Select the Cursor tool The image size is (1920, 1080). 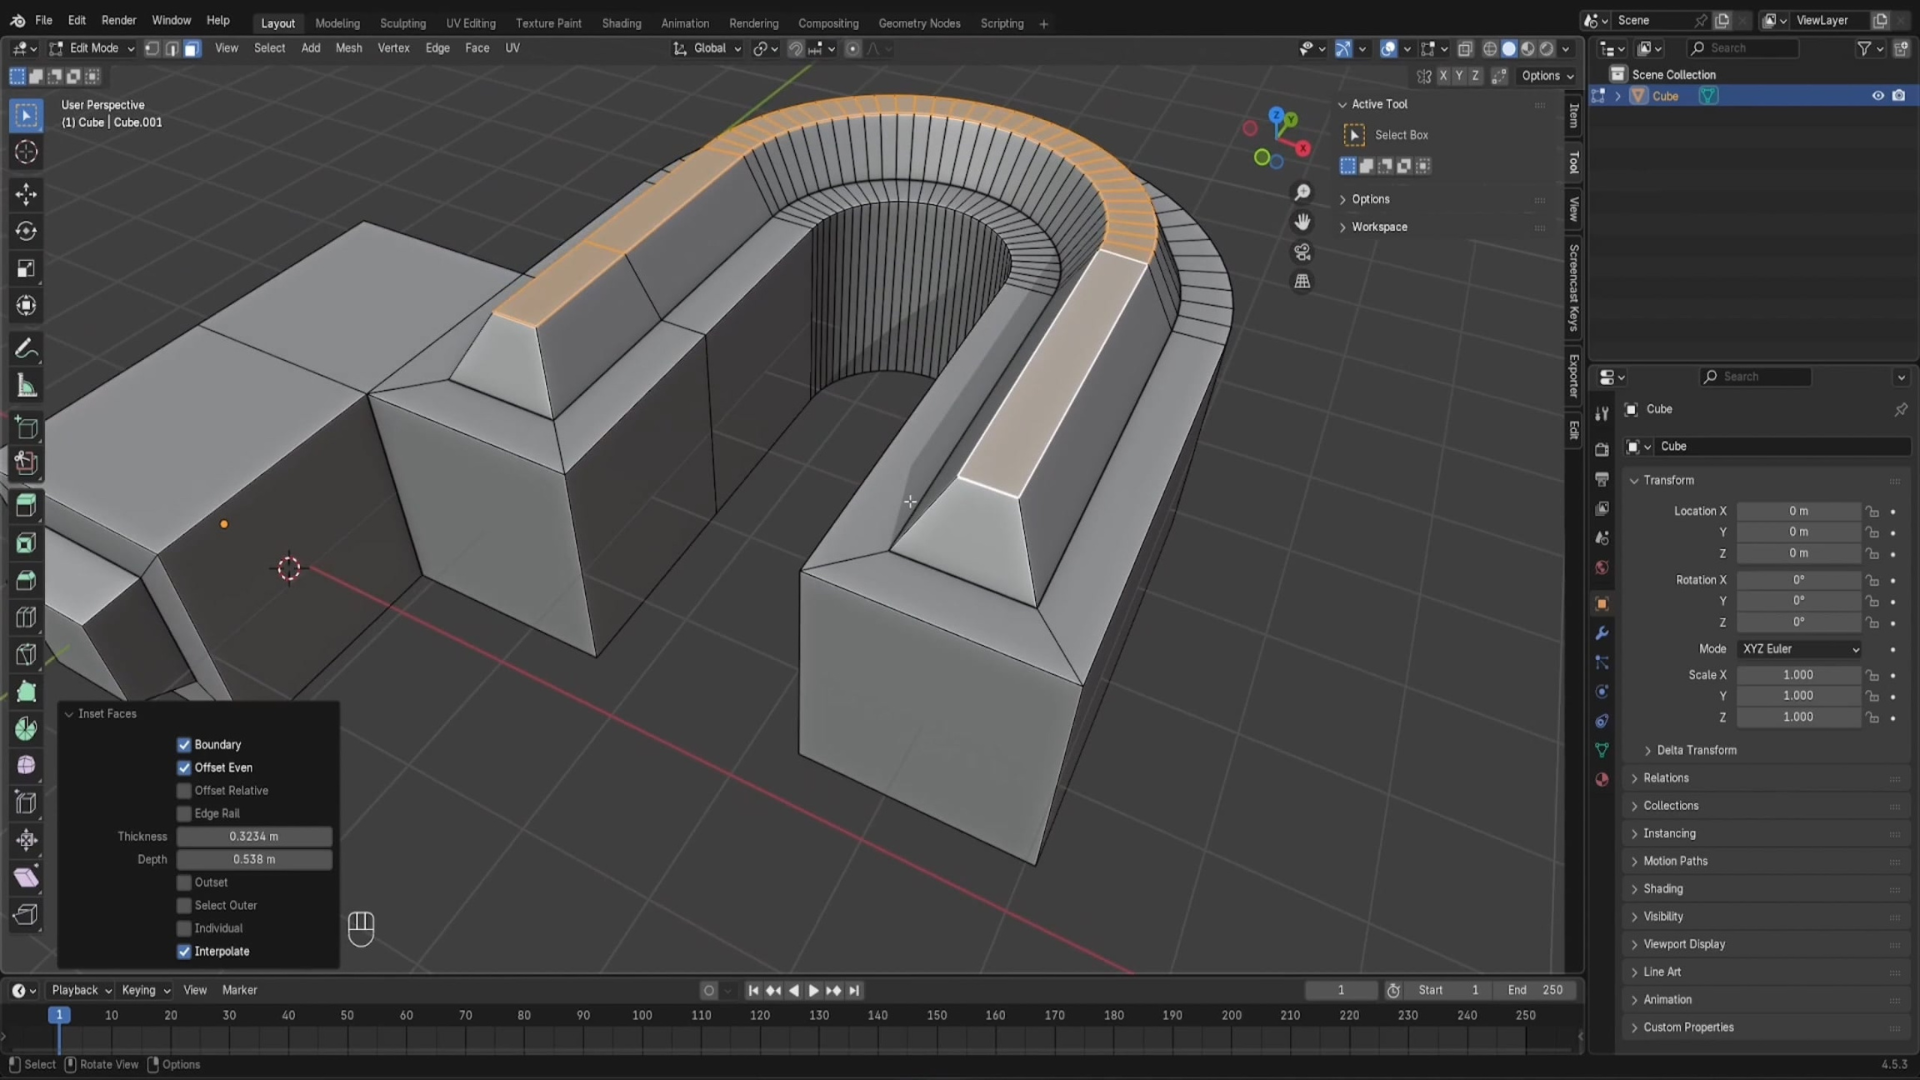(x=27, y=152)
